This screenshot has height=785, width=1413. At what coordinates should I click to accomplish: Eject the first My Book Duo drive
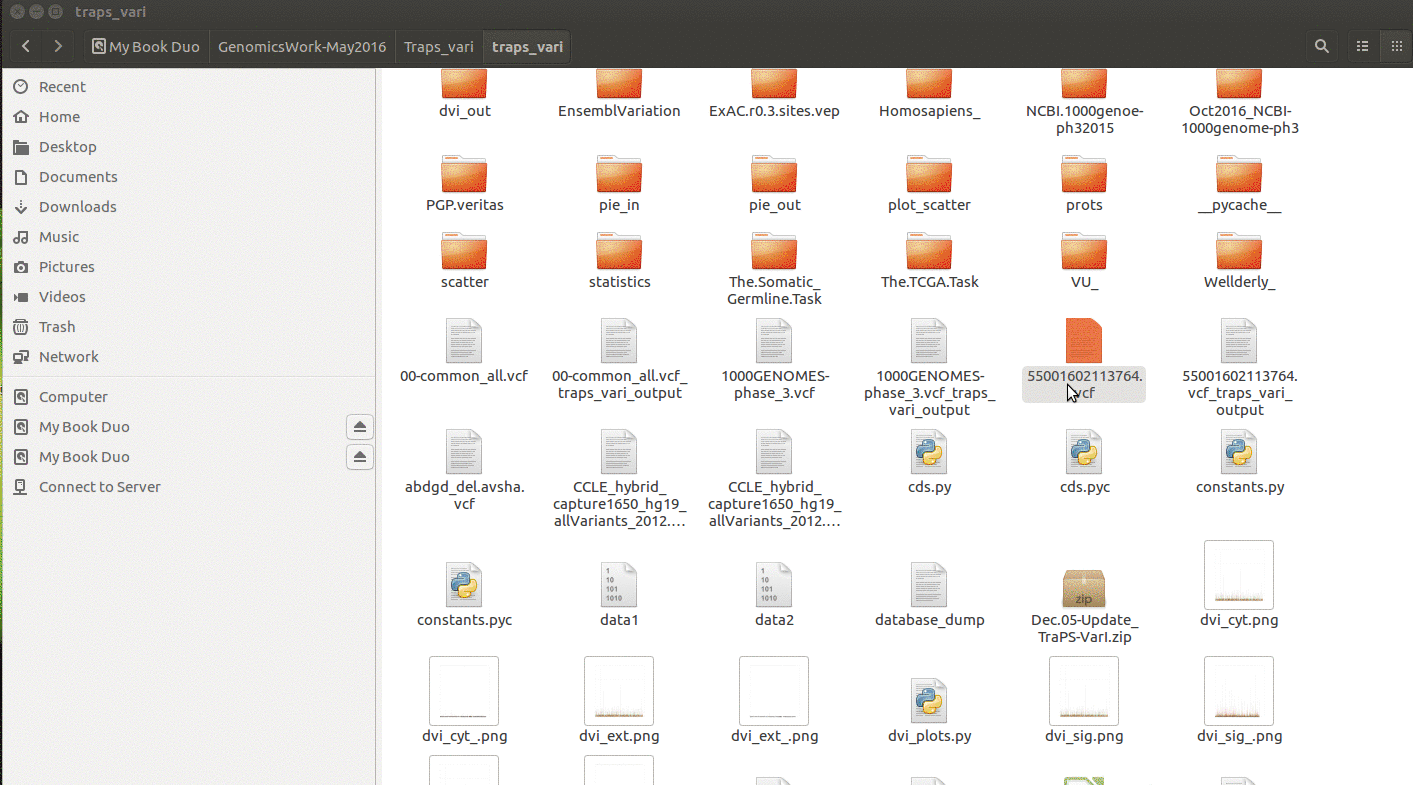361,427
